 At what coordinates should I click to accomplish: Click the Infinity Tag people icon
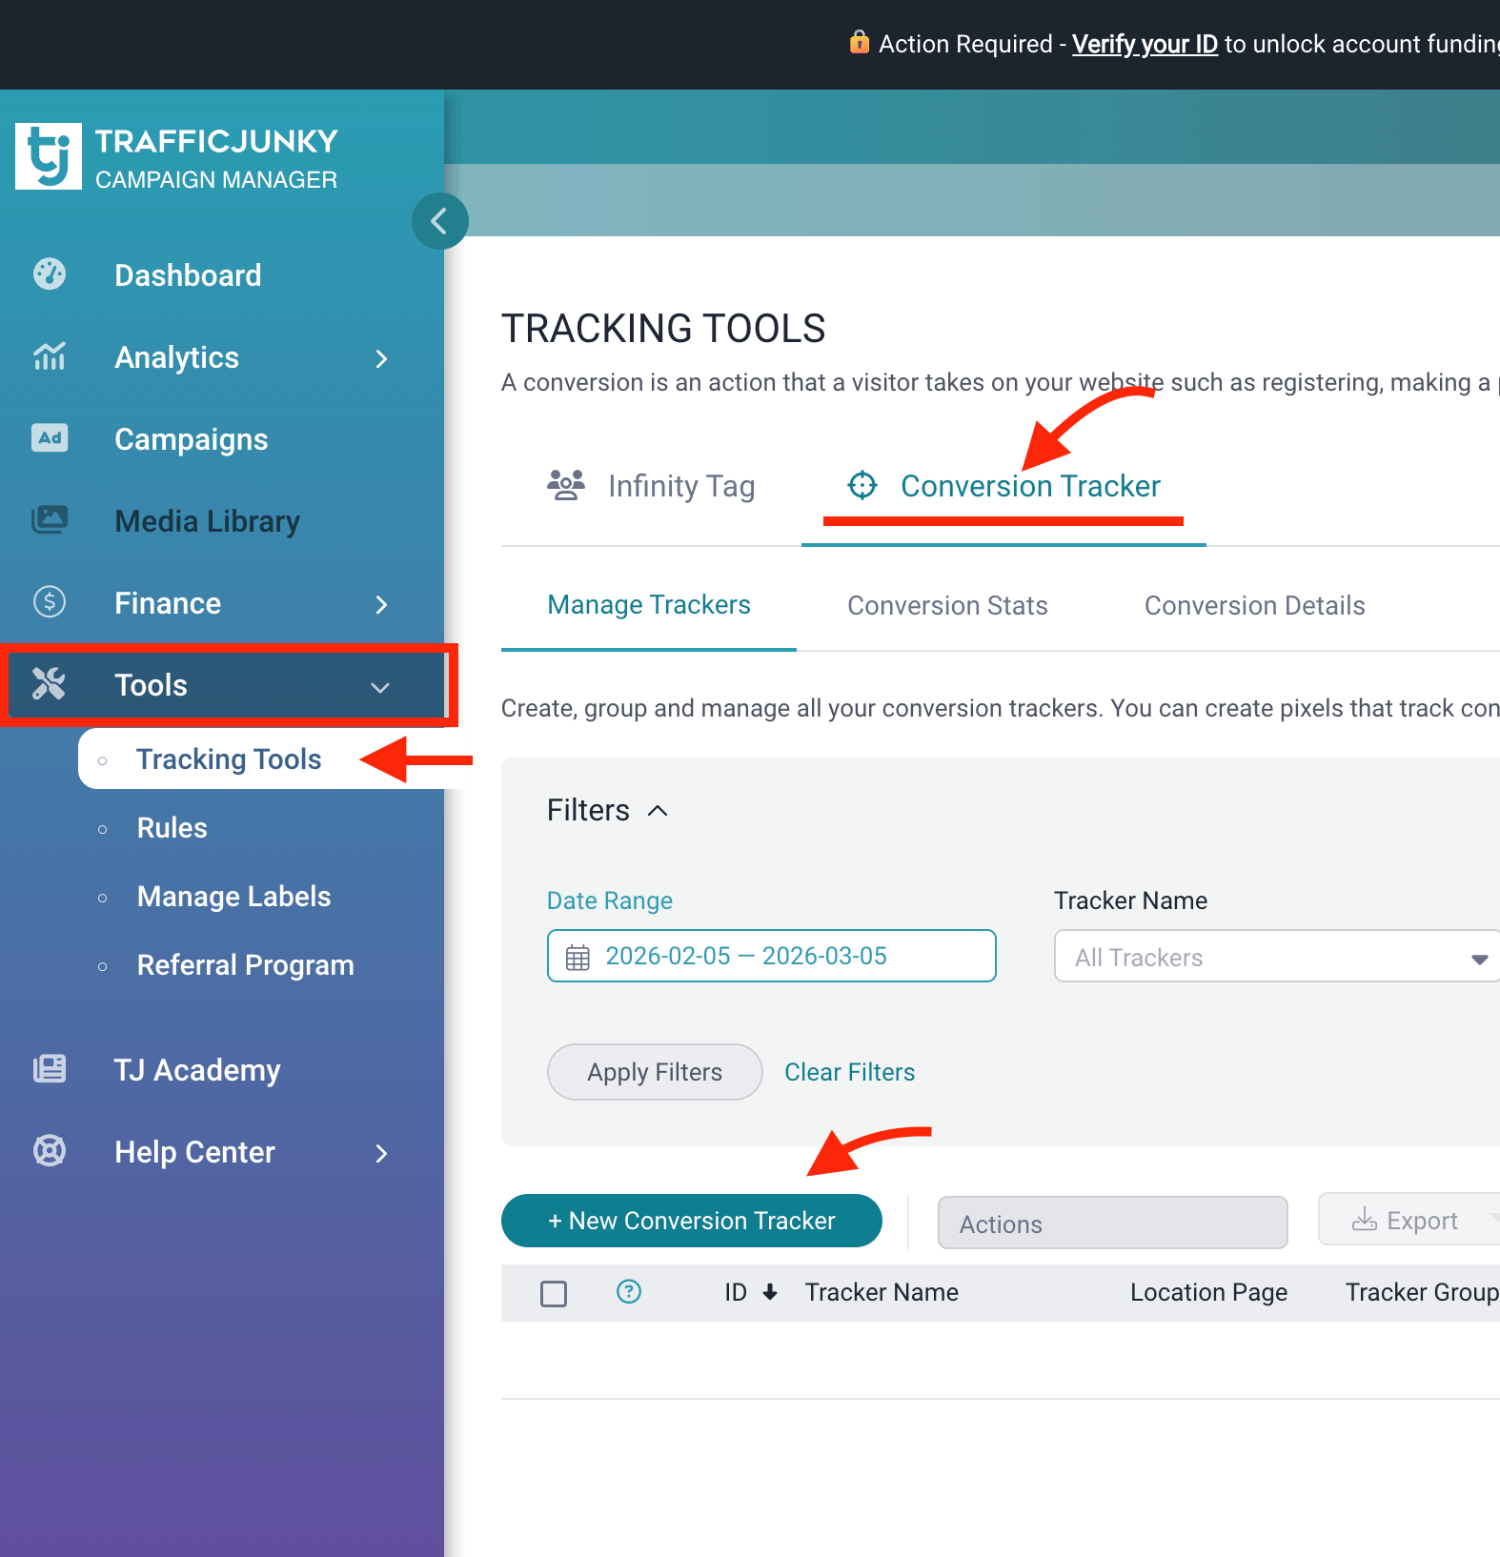pyautogui.click(x=566, y=485)
